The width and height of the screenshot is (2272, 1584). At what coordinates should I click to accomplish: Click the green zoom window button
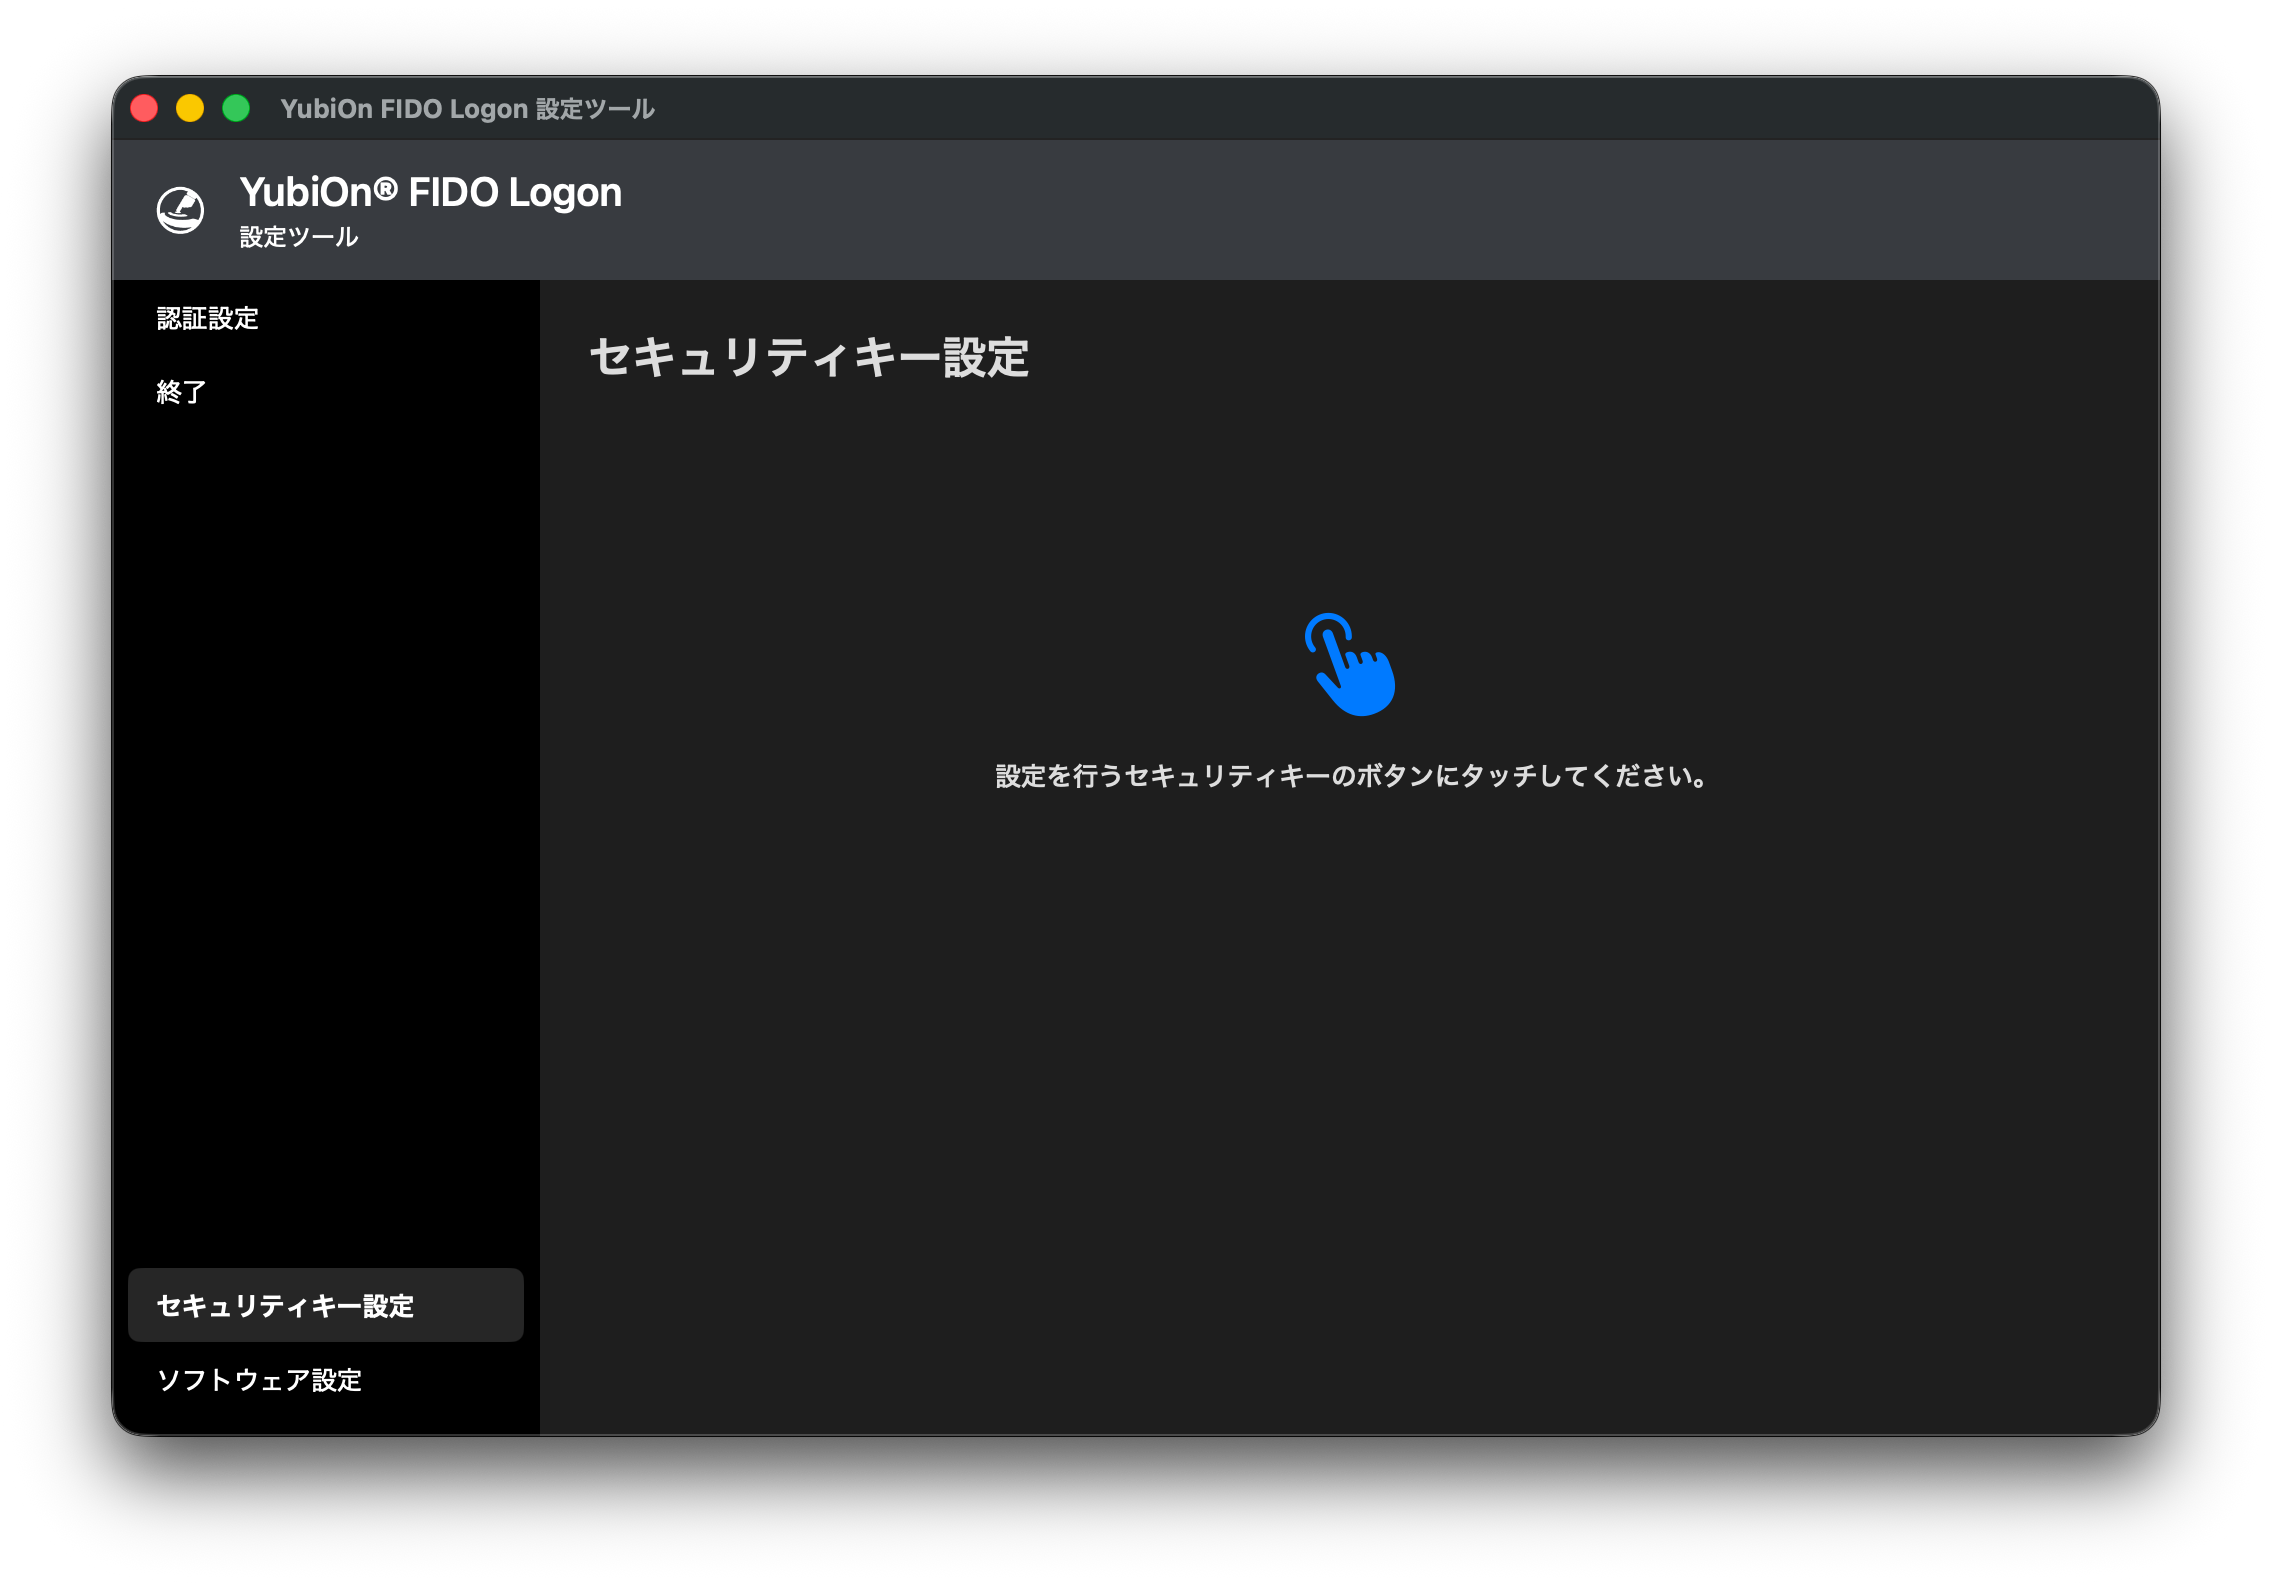coord(236,108)
